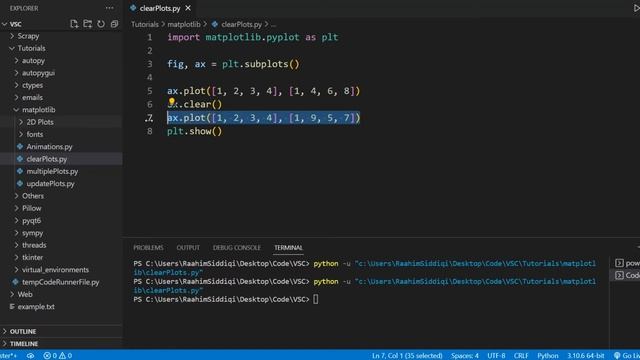The width and height of the screenshot is (640, 360).
Task: Click line number 3 in the gutter
Action: point(150,64)
